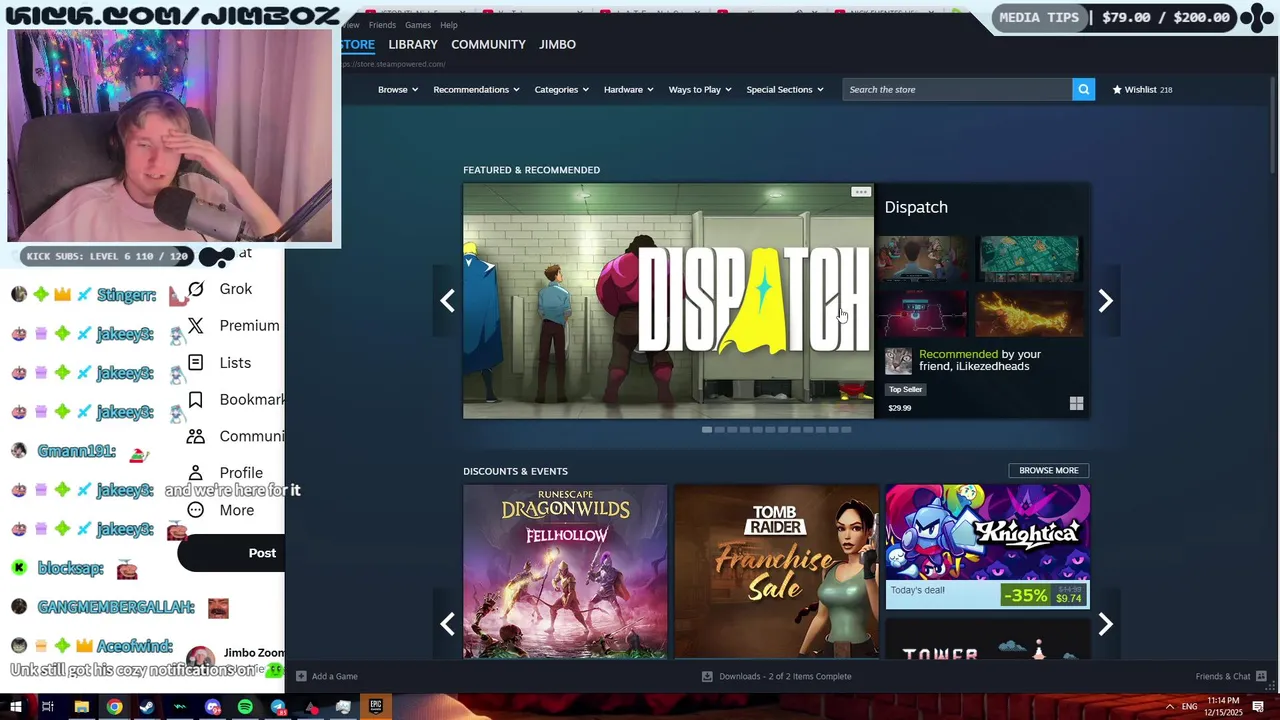Viewport: 1280px width, 720px height.
Task: Open the top-right Dispatch screenshot thumbnail
Action: click(x=1030, y=260)
